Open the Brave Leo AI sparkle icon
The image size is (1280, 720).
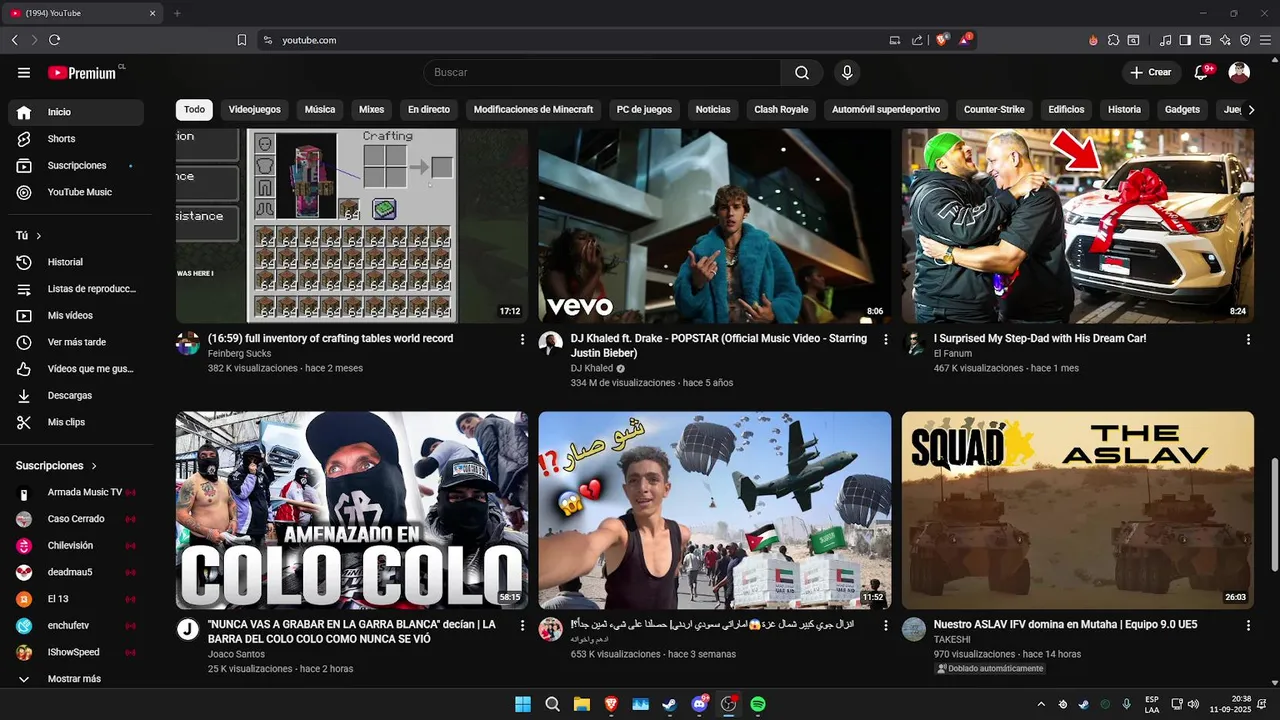(1225, 40)
